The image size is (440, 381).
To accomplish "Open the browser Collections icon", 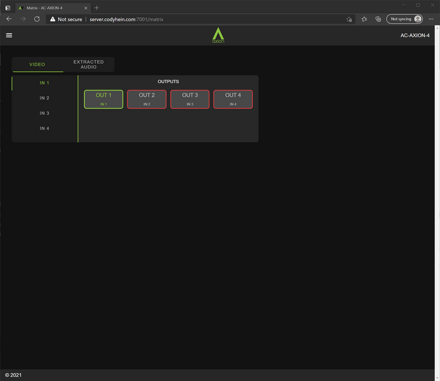I will (x=378, y=19).
